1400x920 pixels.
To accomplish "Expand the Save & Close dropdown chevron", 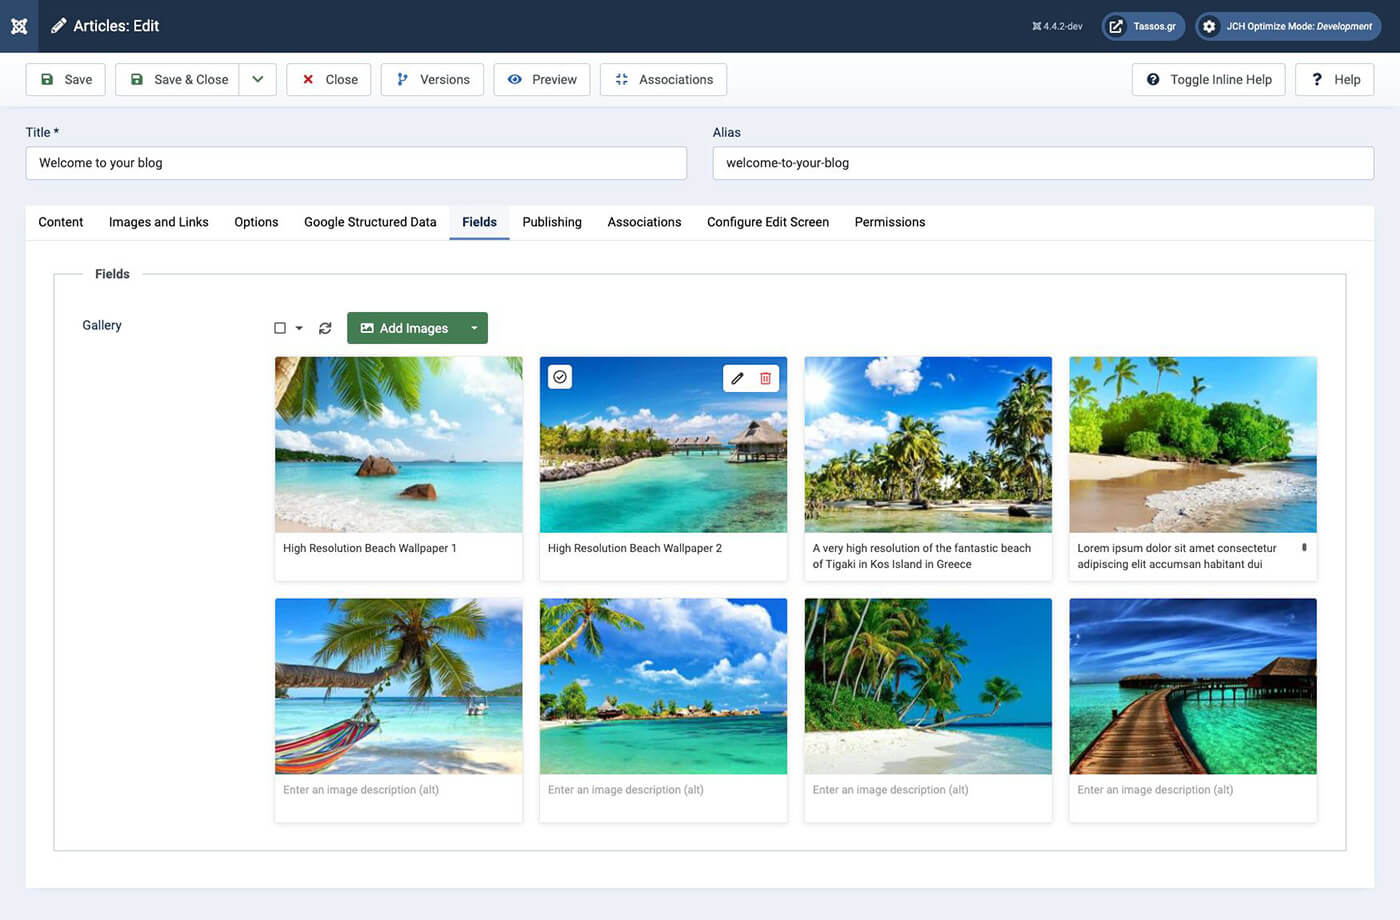I will coord(258,79).
